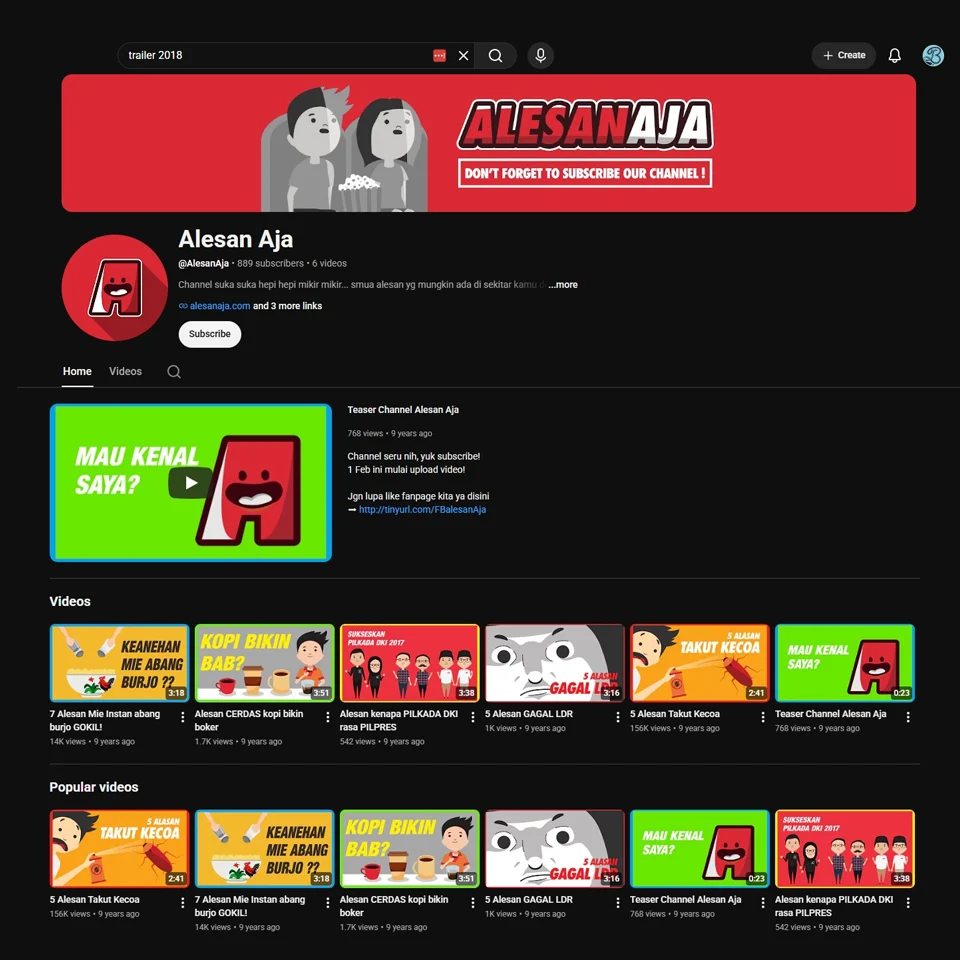The image size is (960, 960).
Task: Open Pilkada DKI 2017 thumbnail in Popular videos
Action: 845,849
